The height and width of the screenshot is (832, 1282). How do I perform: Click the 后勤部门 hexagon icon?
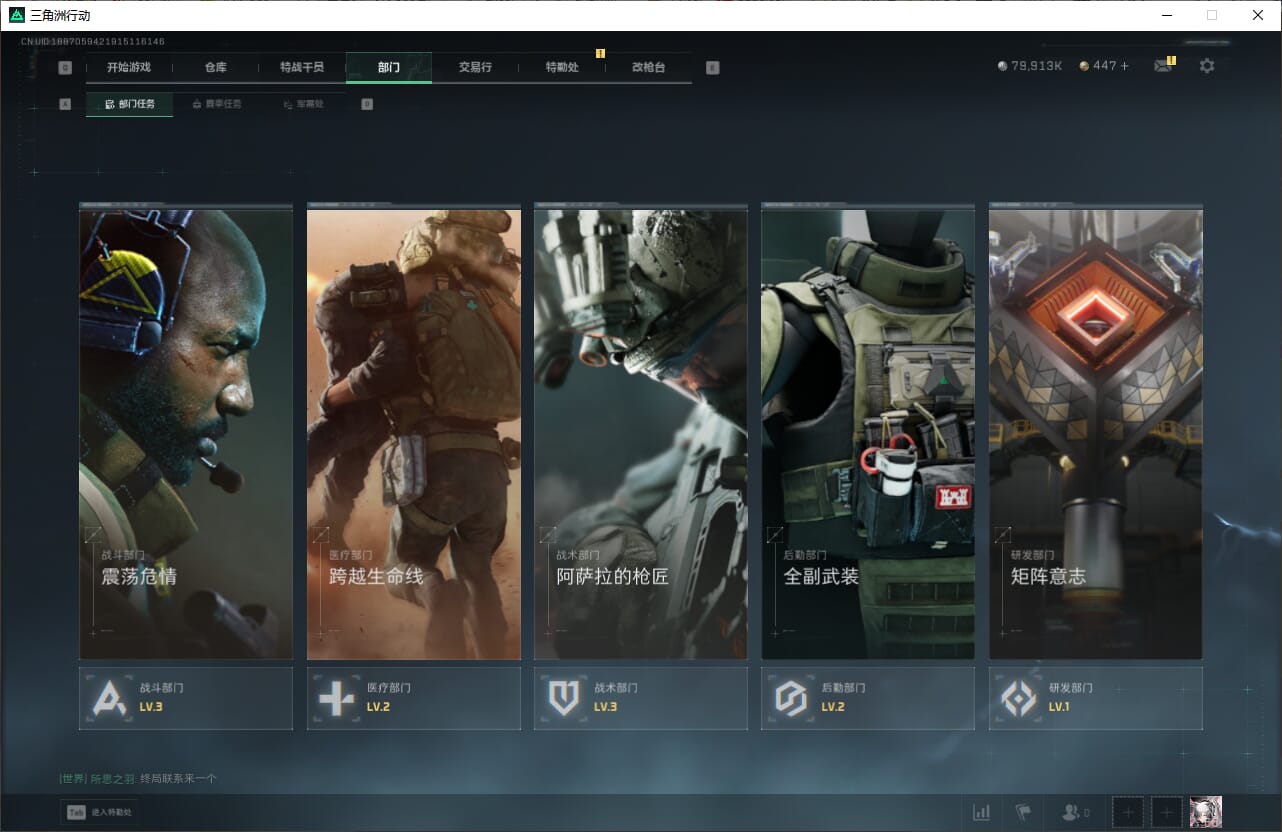click(x=791, y=698)
